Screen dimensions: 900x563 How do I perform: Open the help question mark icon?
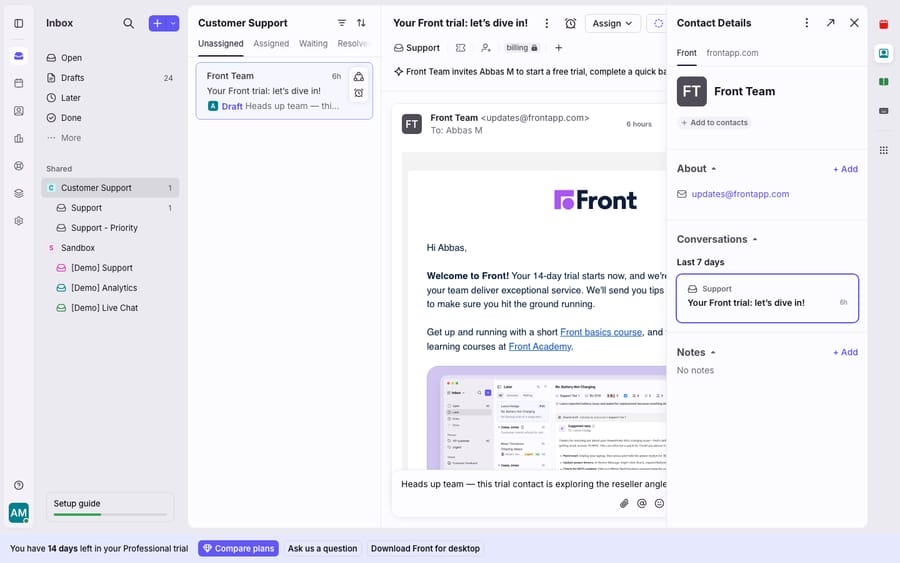pyautogui.click(x=18, y=486)
